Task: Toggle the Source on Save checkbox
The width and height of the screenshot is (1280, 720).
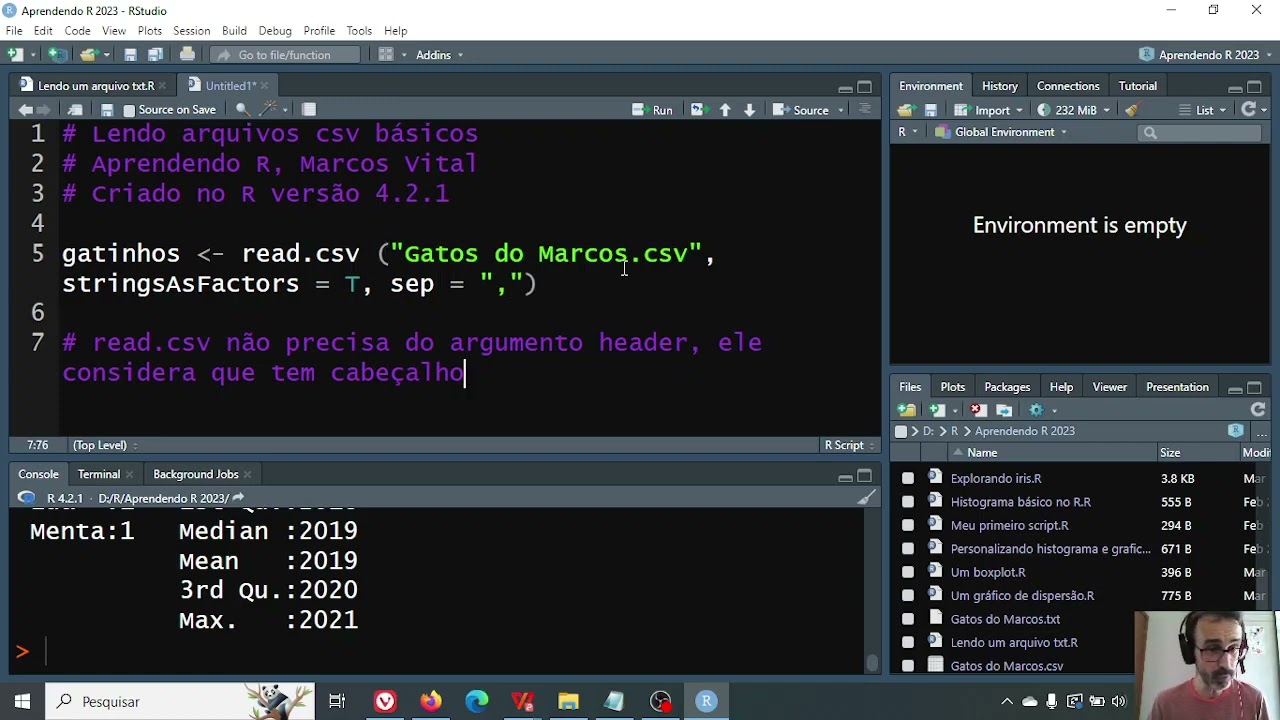Action: tap(129, 110)
